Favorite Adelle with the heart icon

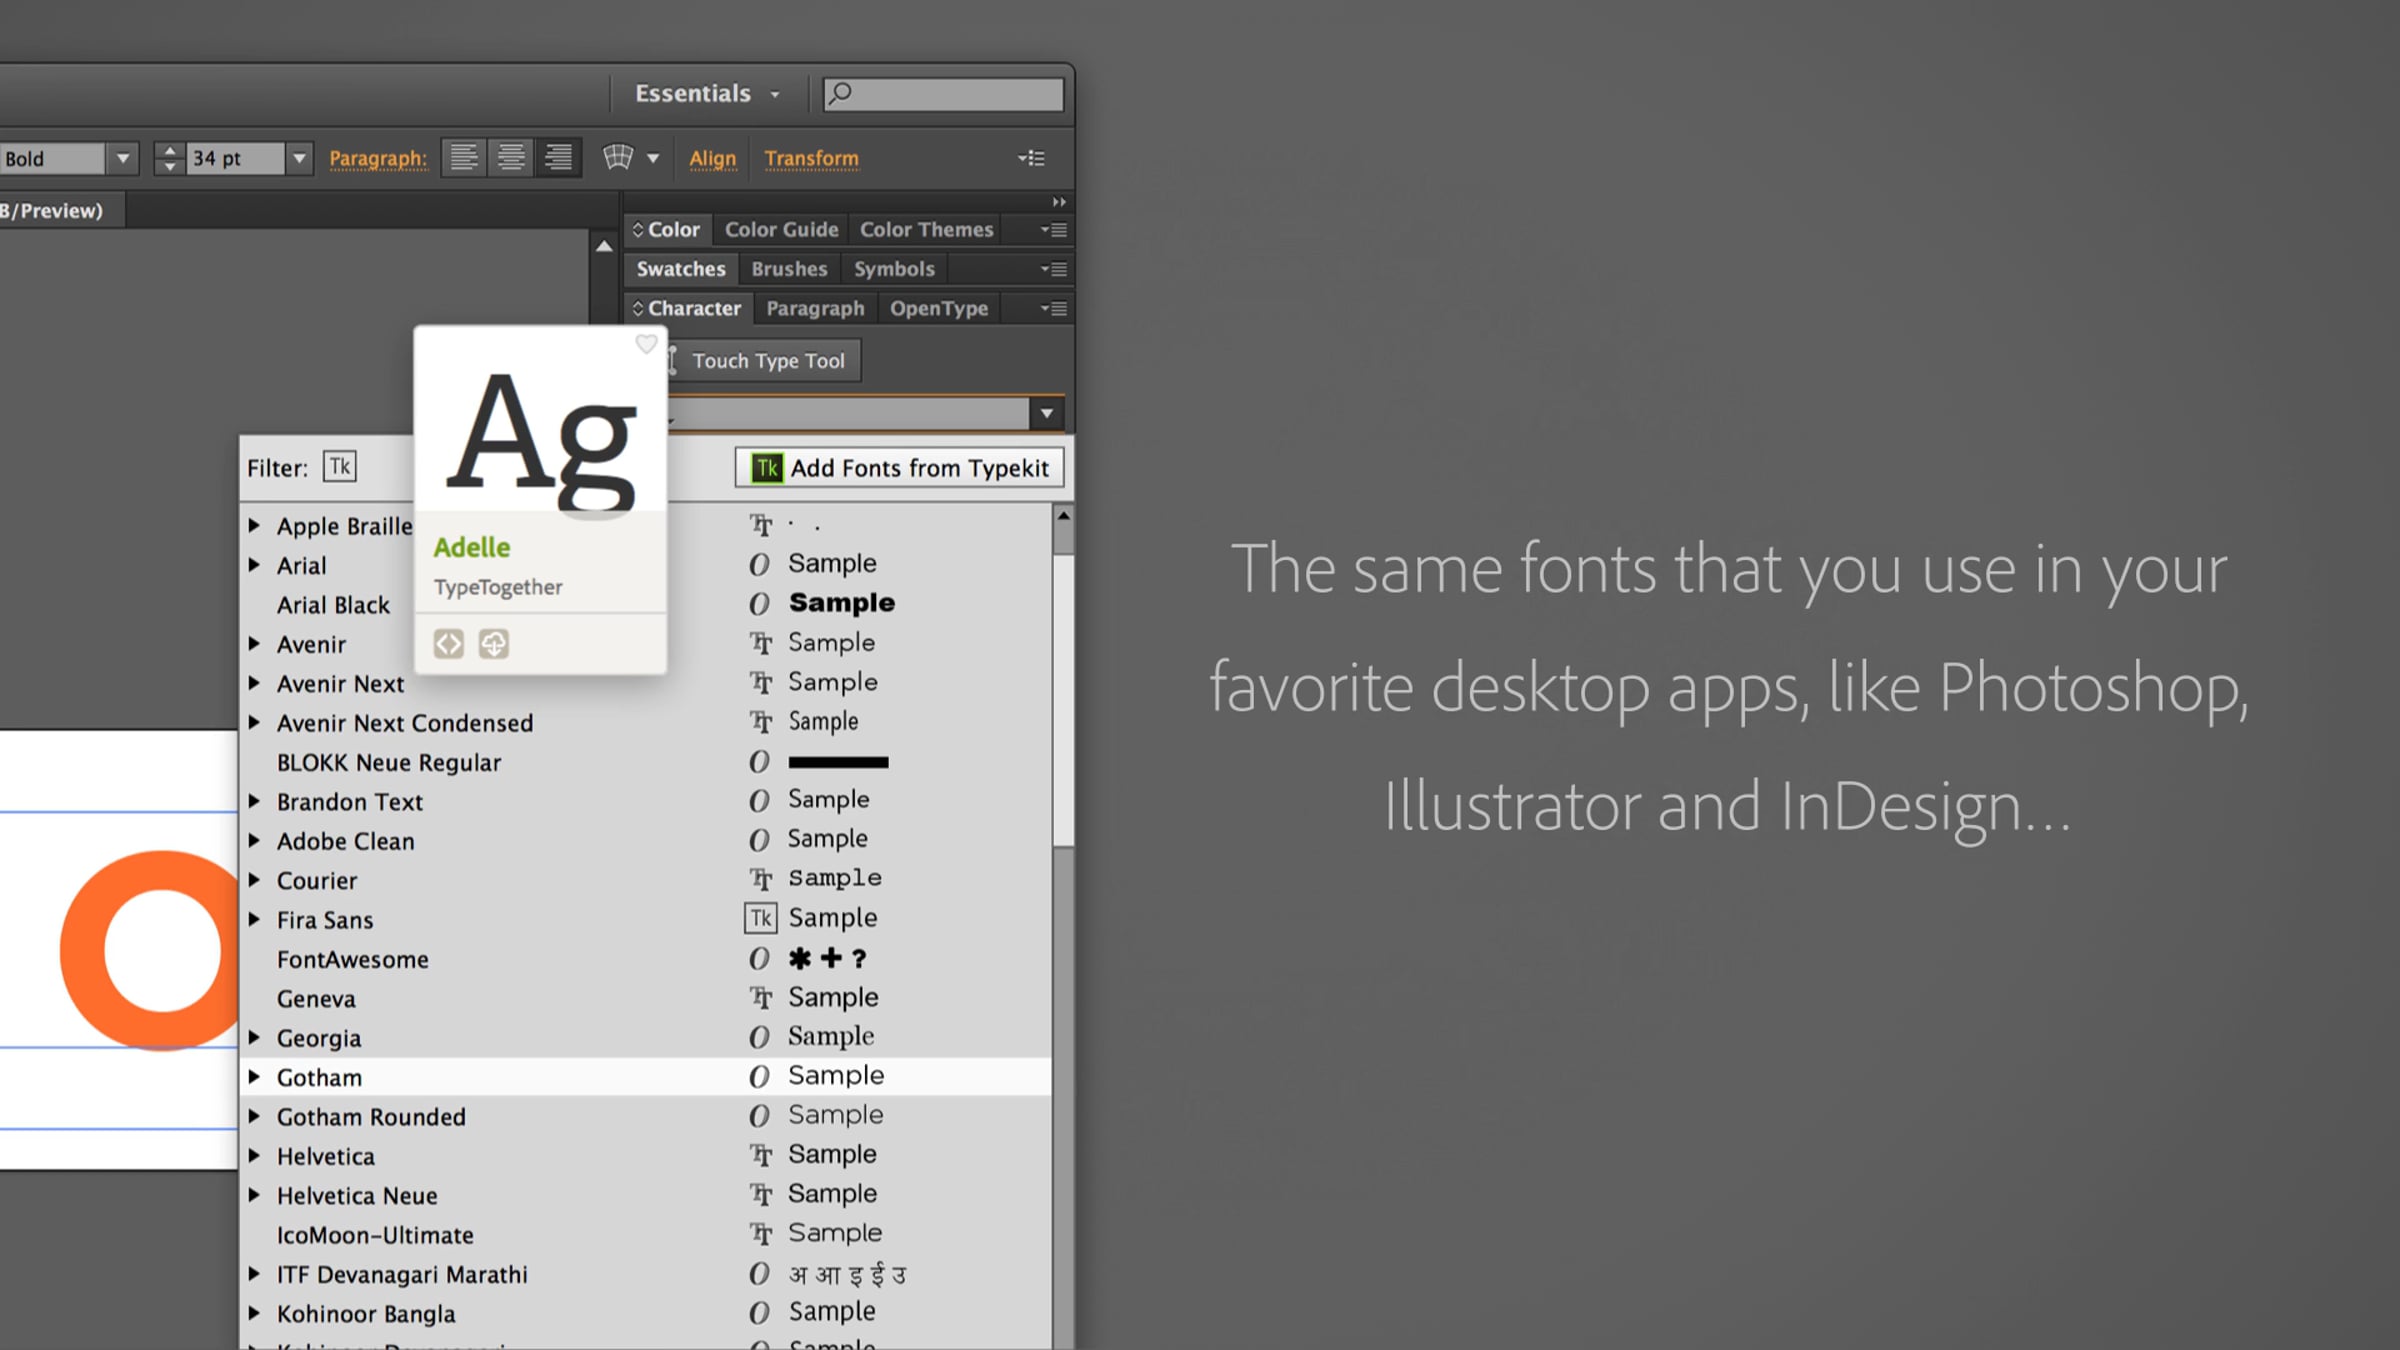click(x=646, y=344)
